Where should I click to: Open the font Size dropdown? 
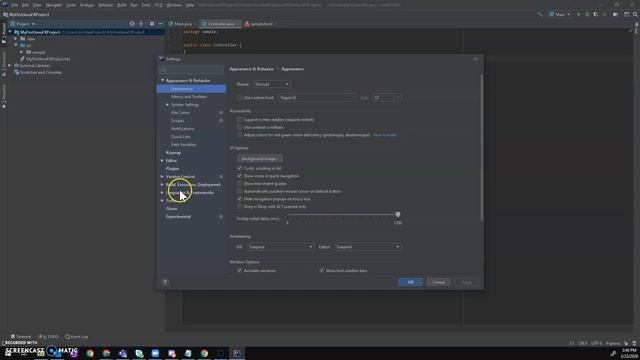(387, 98)
